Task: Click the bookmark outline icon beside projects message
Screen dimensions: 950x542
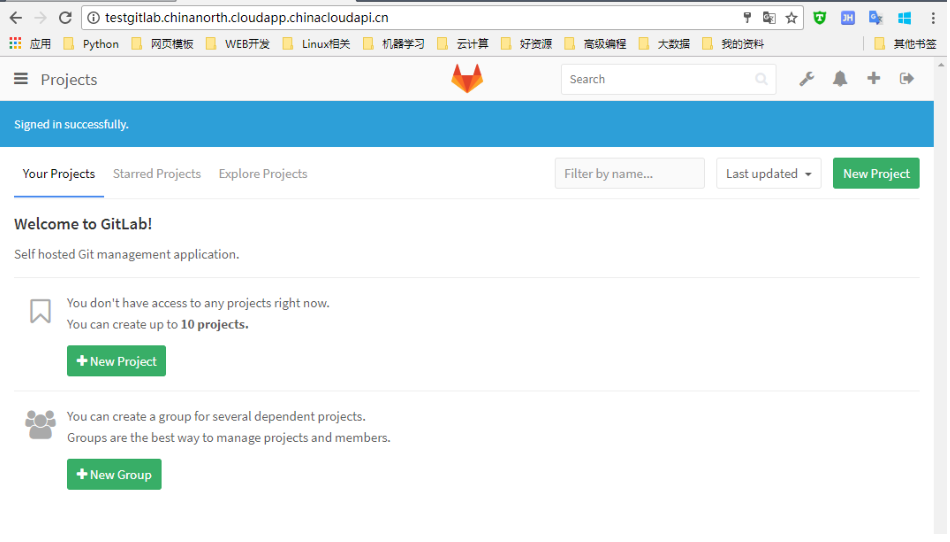Action: (41, 311)
